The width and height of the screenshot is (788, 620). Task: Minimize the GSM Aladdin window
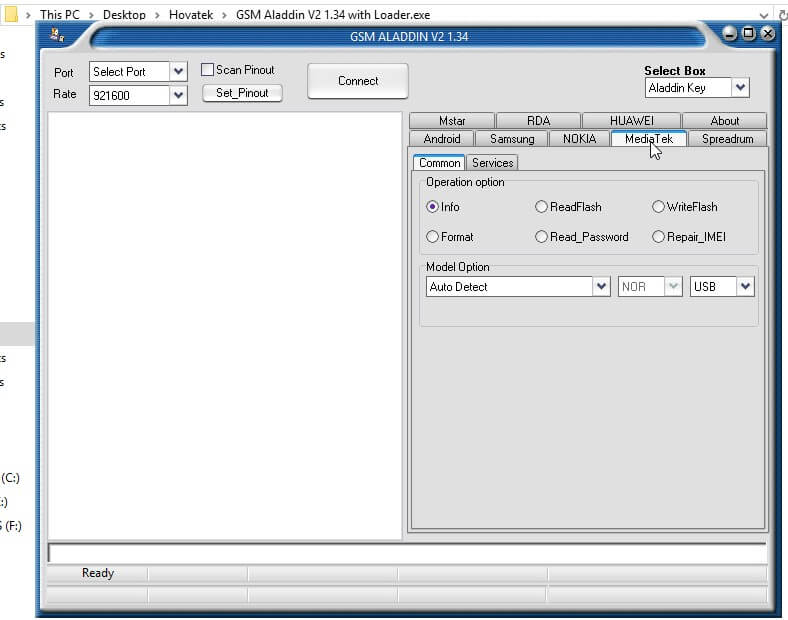pos(730,34)
